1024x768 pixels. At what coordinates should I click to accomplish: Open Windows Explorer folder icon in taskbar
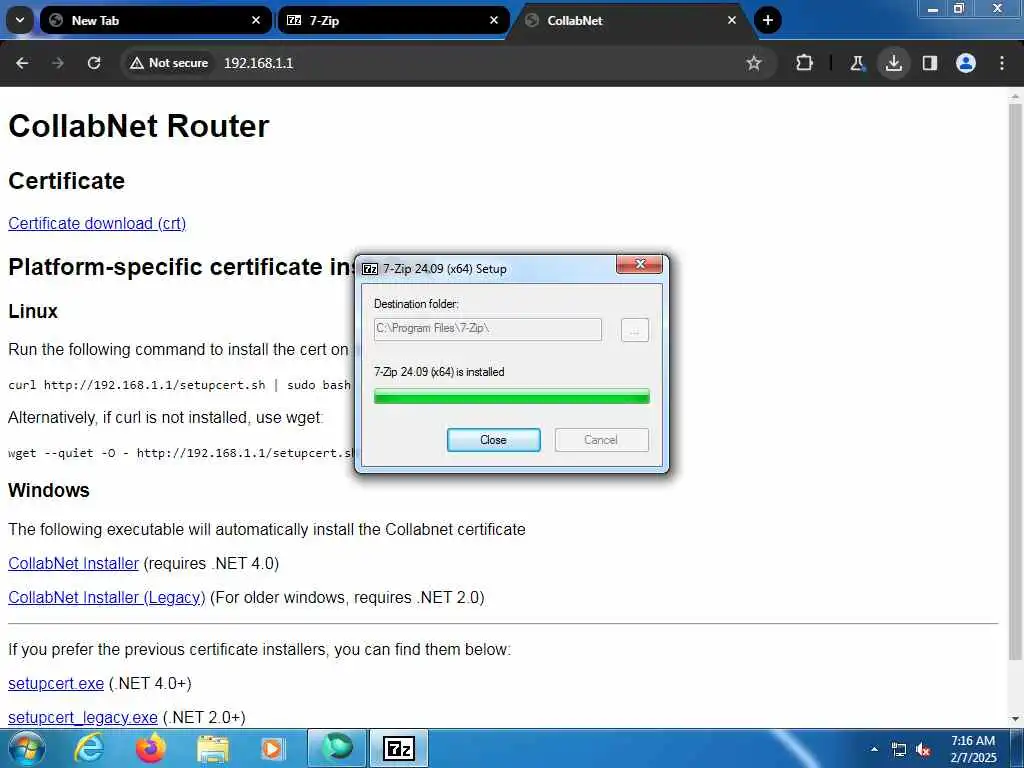click(x=213, y=748)
